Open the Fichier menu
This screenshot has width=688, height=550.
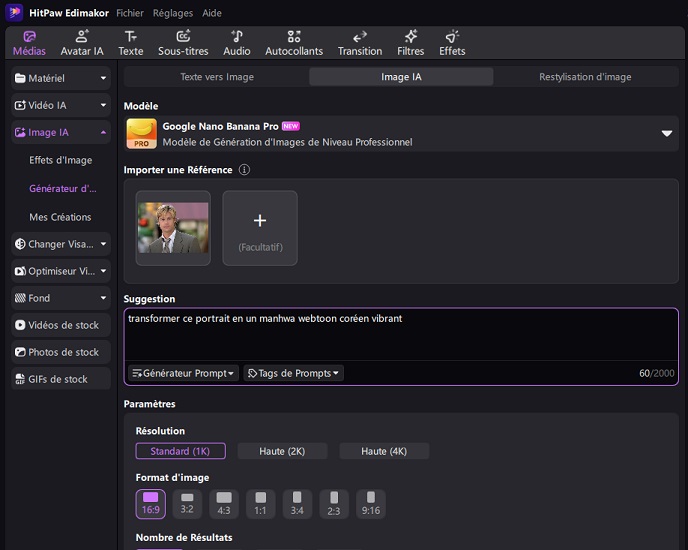[130, 14]
